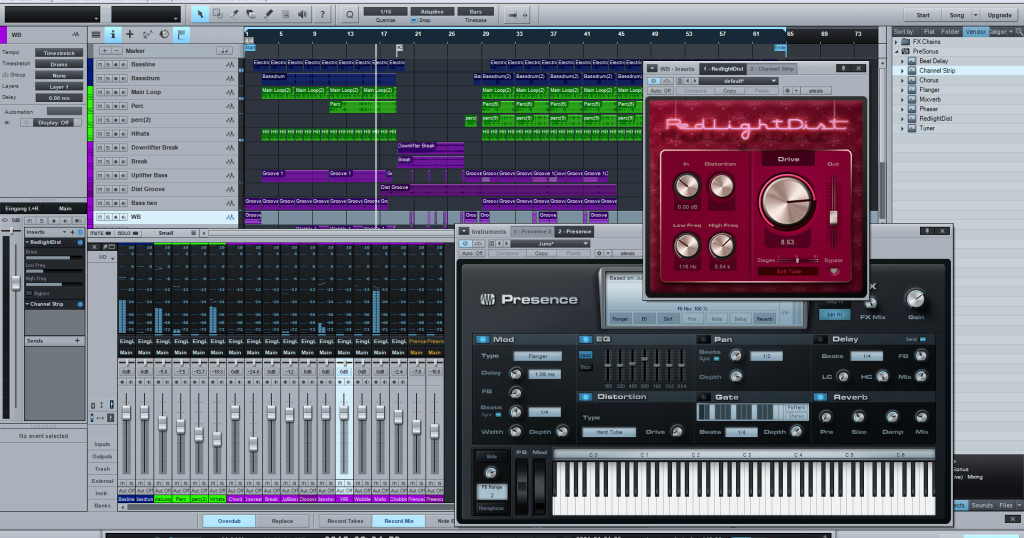The height and width of the screenshot is (538, 1024).
Task: Click the Add Tracks plus icon
Action: click(129, 35)
